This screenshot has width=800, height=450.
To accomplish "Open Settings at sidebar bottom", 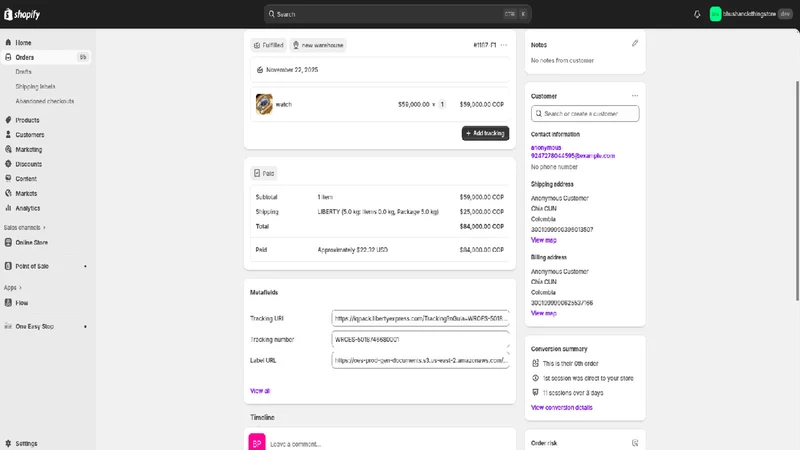I will [26, 443].
